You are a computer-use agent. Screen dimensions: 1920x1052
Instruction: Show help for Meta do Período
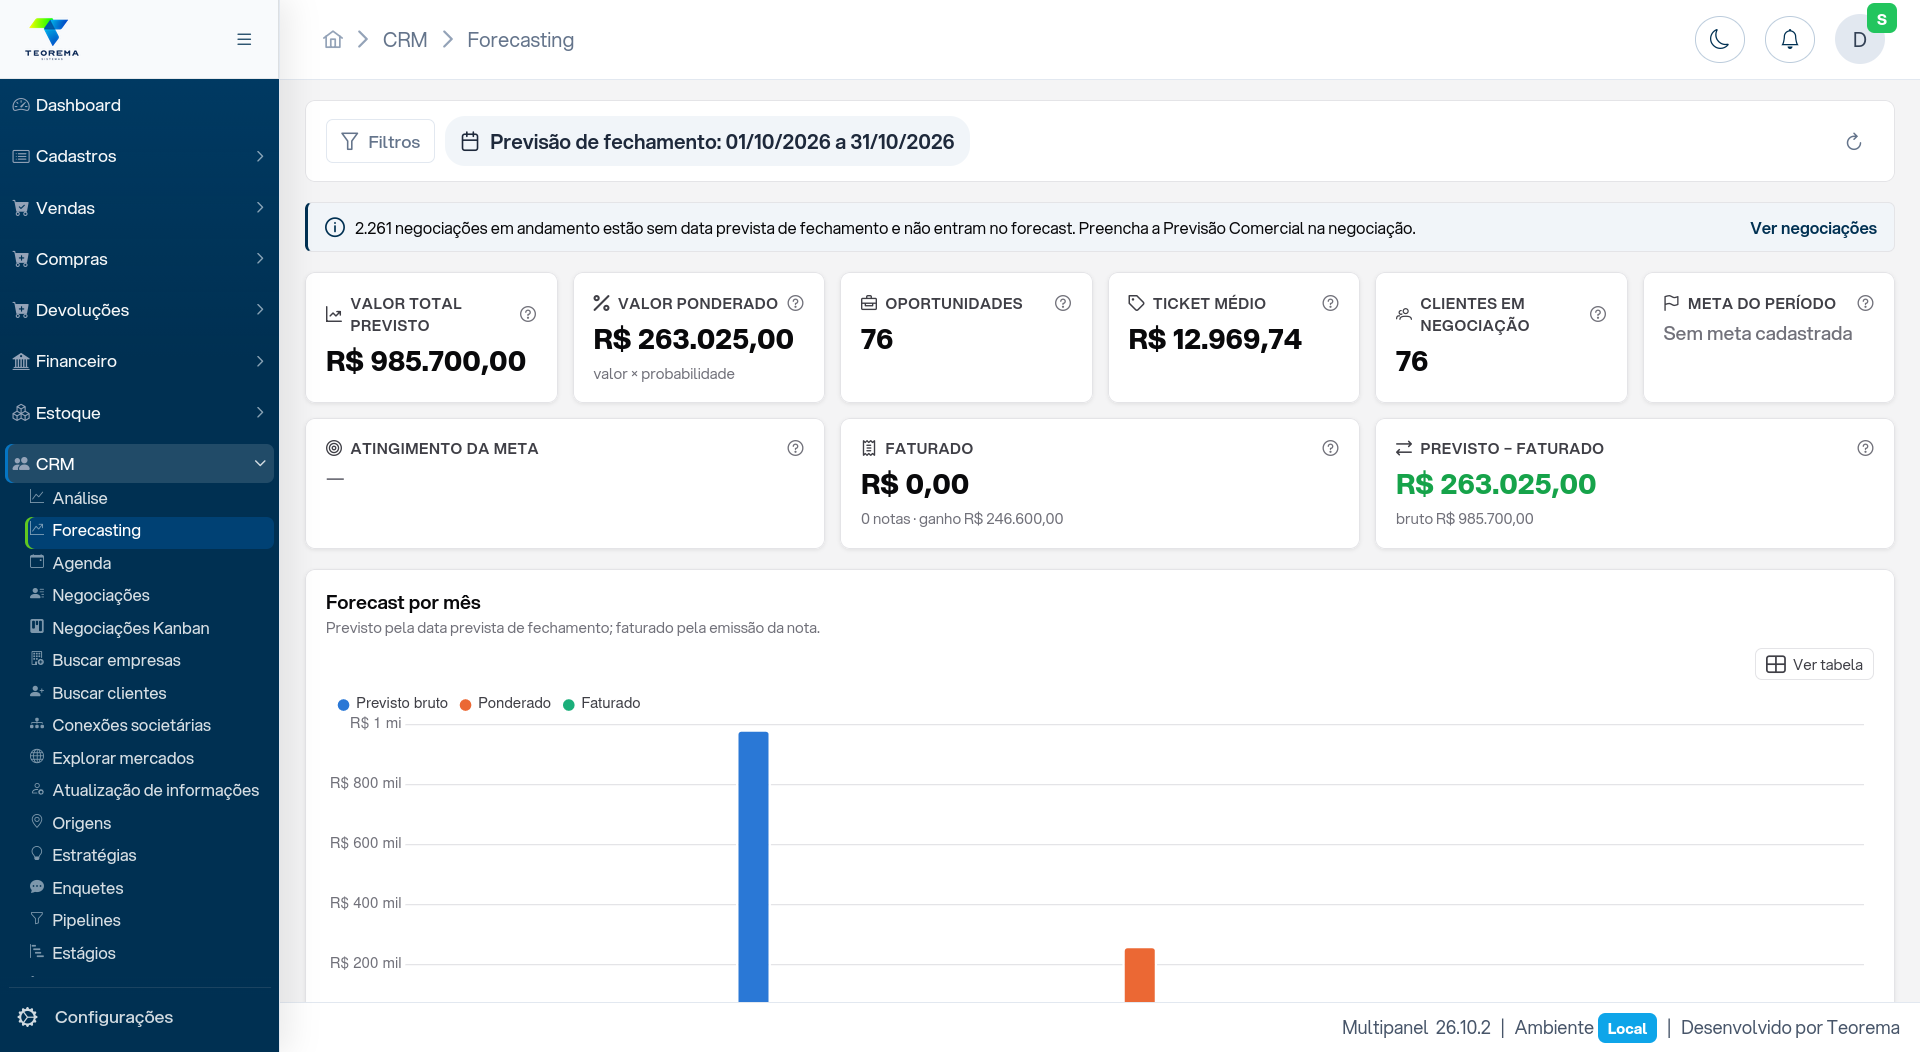[1865, 303]
